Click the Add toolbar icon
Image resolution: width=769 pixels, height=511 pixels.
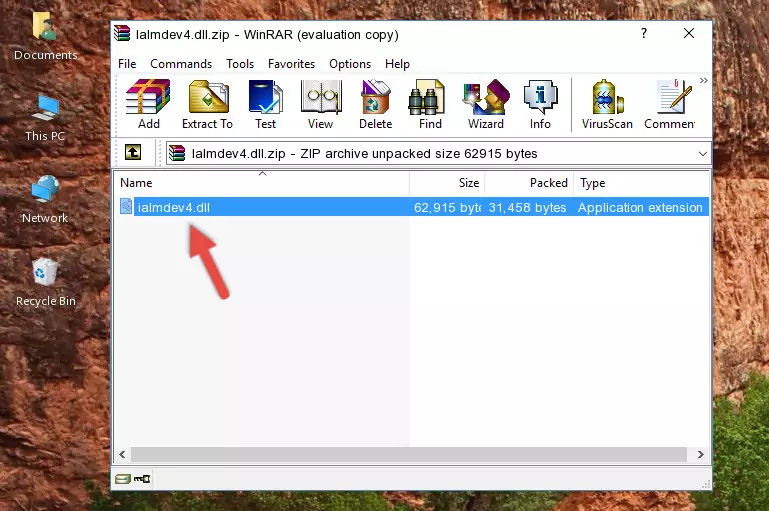(148, 104)
